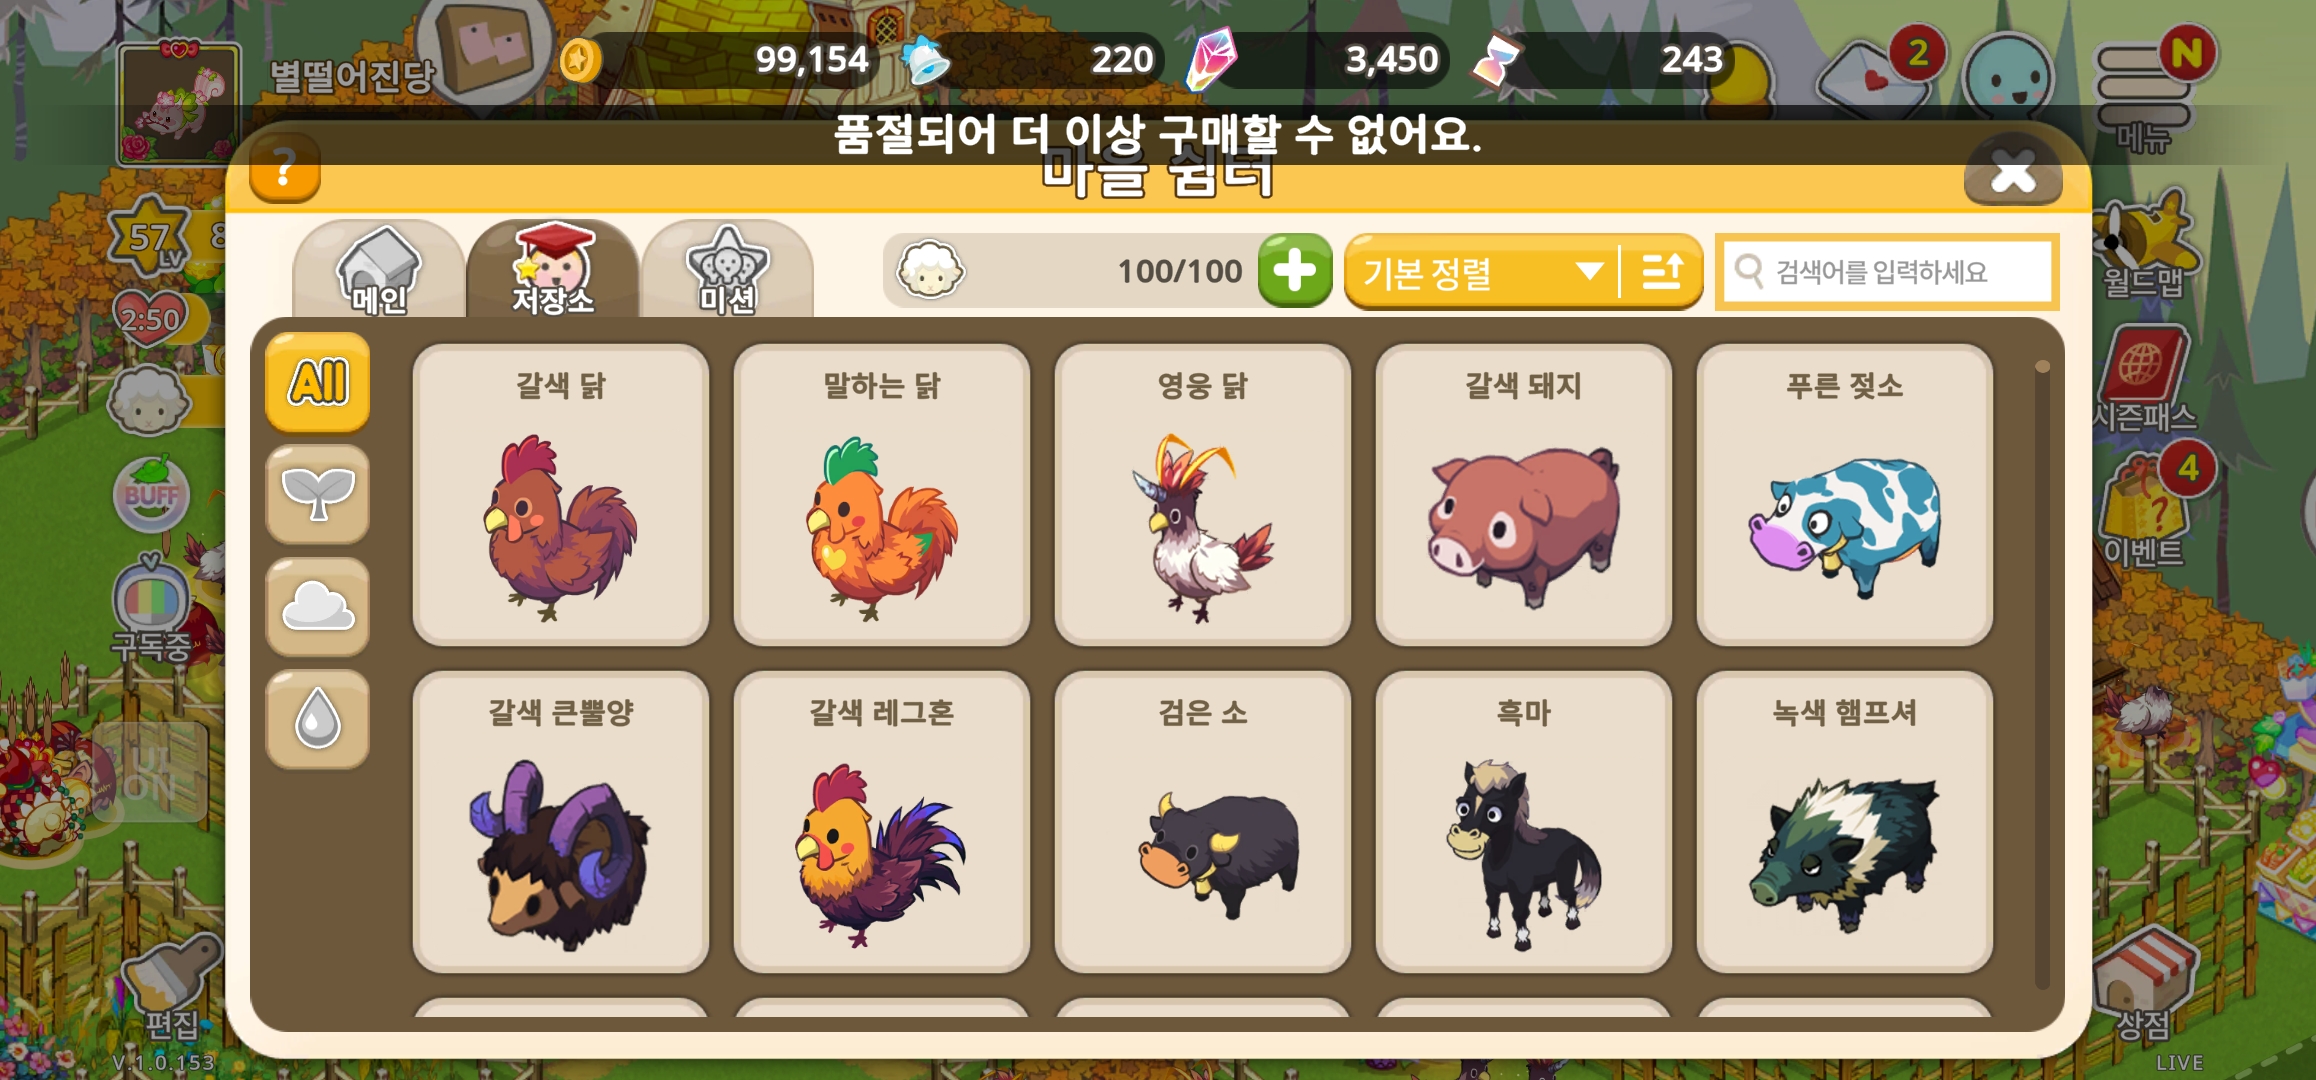
Task: Switch to the 메인 tab
Action: pyautogui.click(x=379, y=270)
